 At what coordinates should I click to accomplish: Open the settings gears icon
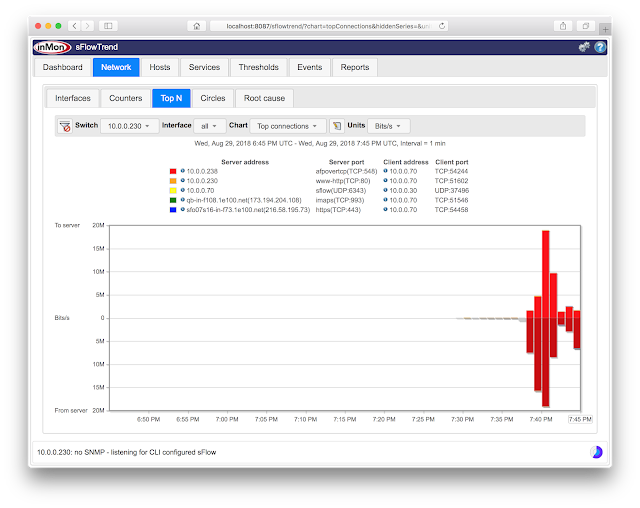click(x=584, y=47)
